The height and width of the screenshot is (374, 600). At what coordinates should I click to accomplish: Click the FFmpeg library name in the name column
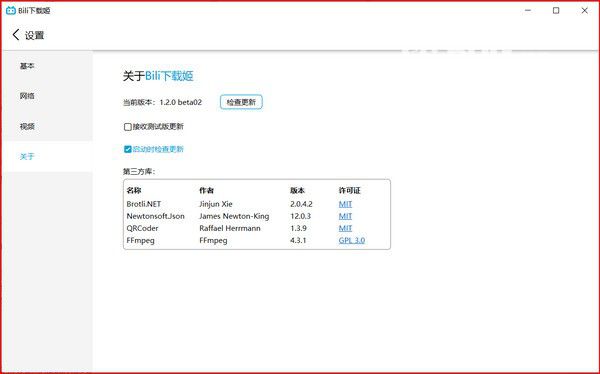140,240
